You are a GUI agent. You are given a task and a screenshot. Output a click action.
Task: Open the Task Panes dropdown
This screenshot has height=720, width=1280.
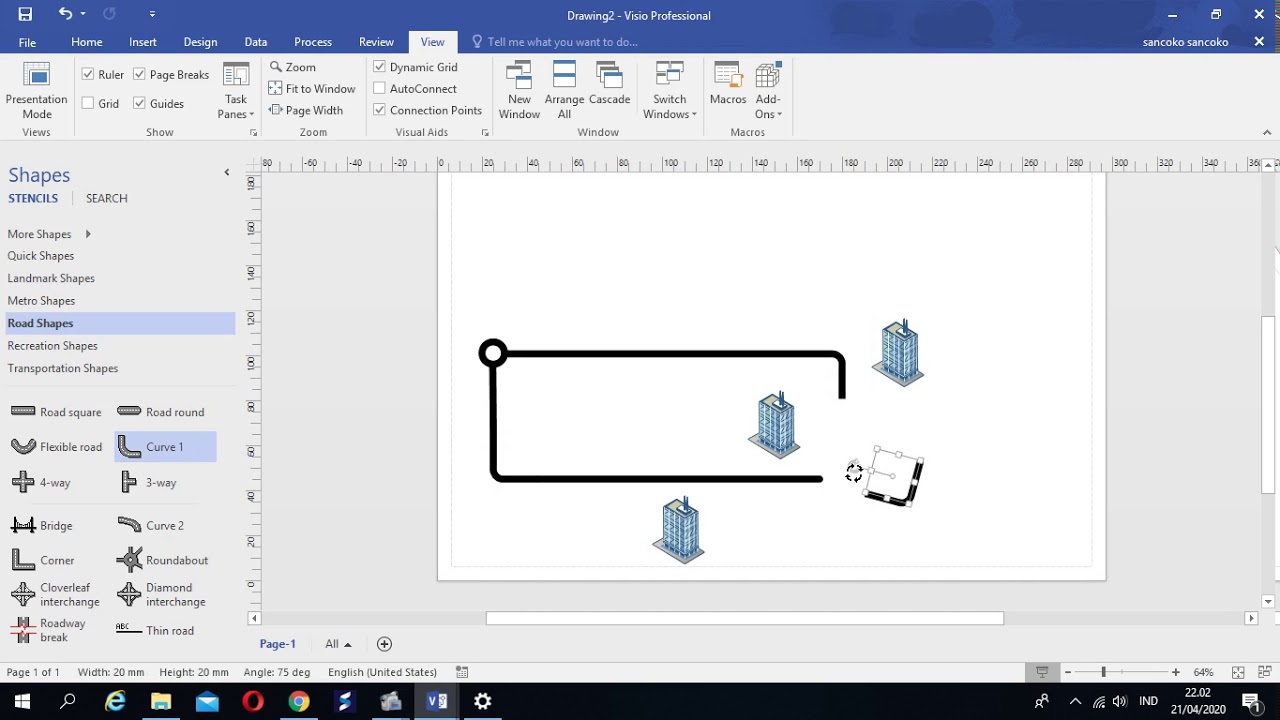[x=236, y=91]
